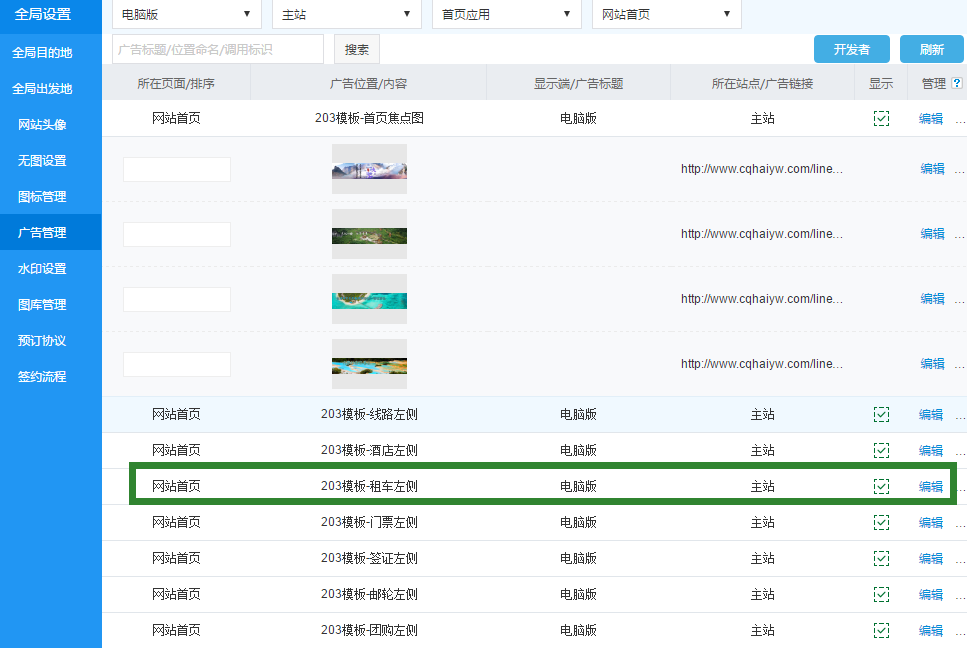Click the 搜索 button
The height and width of the screenshot is (648, 967).
pyautogui.click(x=357, y=49)
